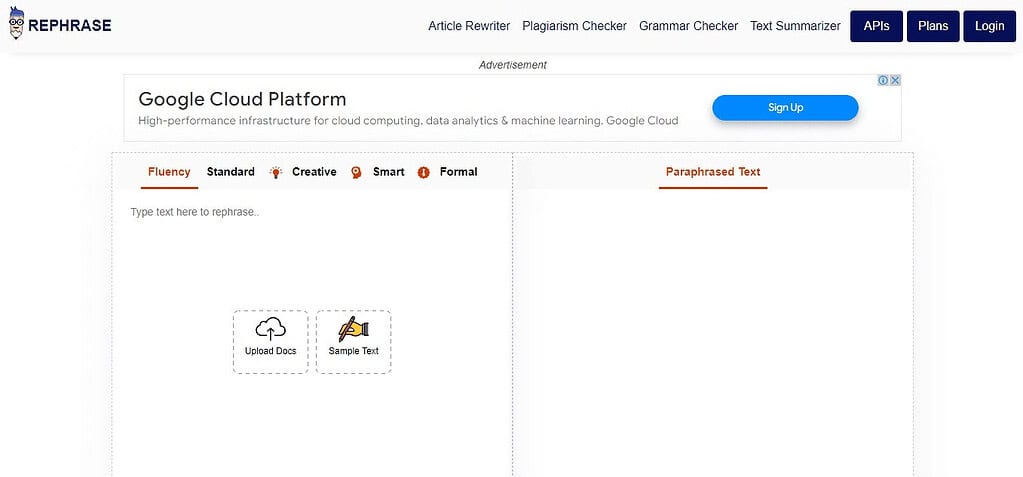Switch to the Fluency mode tab
The image size is (1023, 477).
[169, 172]
